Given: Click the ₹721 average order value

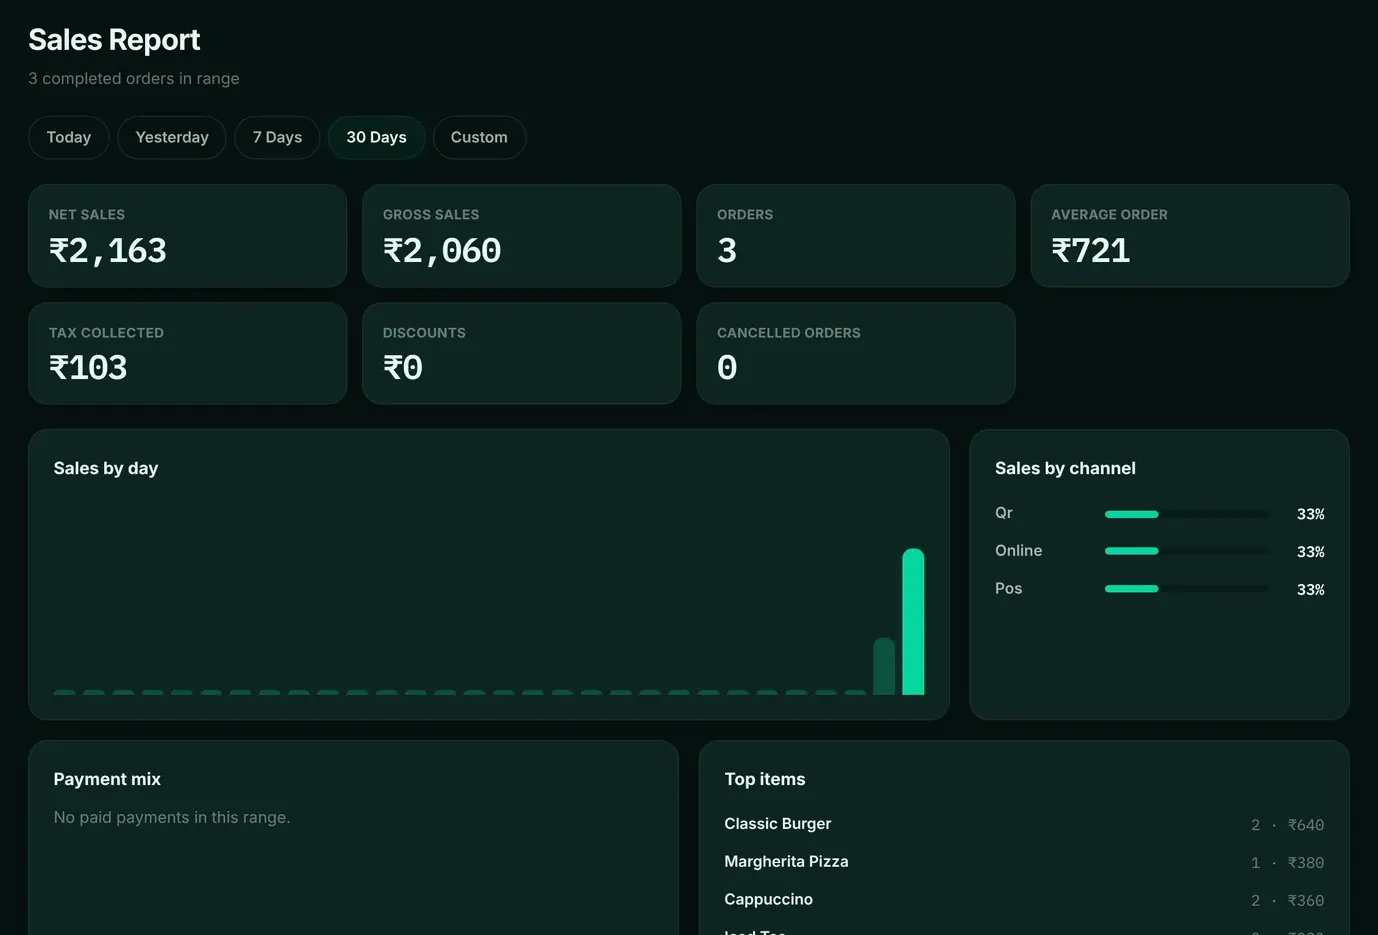Looking at the screenshot, I should (x=1091, y=250).
